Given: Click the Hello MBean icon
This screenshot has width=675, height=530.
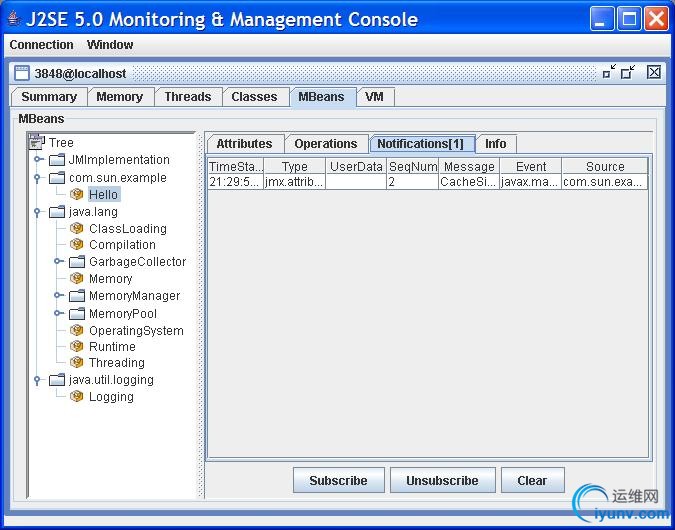Looking at the screenshot, I should point(77,195).
